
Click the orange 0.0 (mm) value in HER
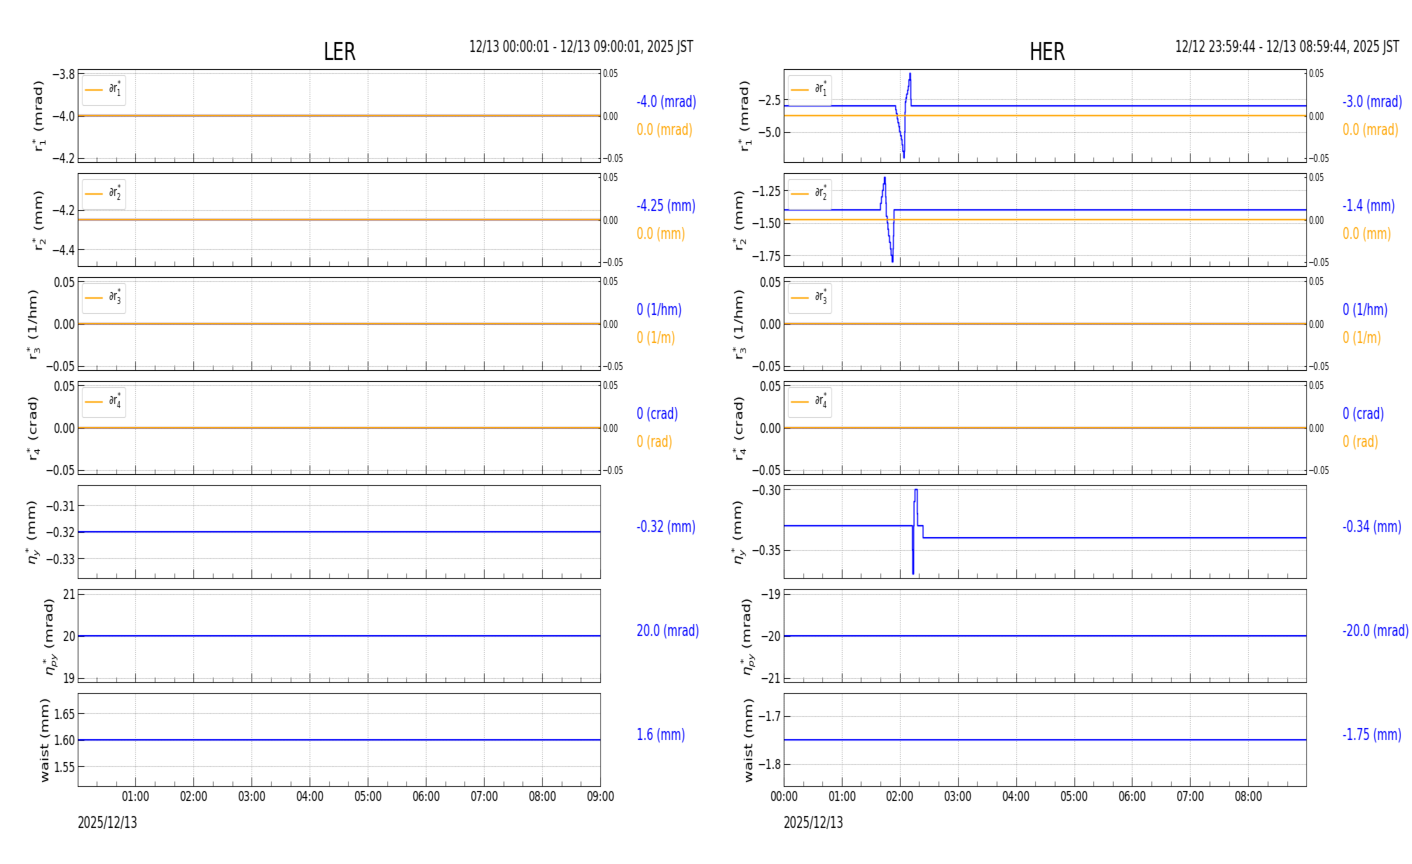point(1367,234)
